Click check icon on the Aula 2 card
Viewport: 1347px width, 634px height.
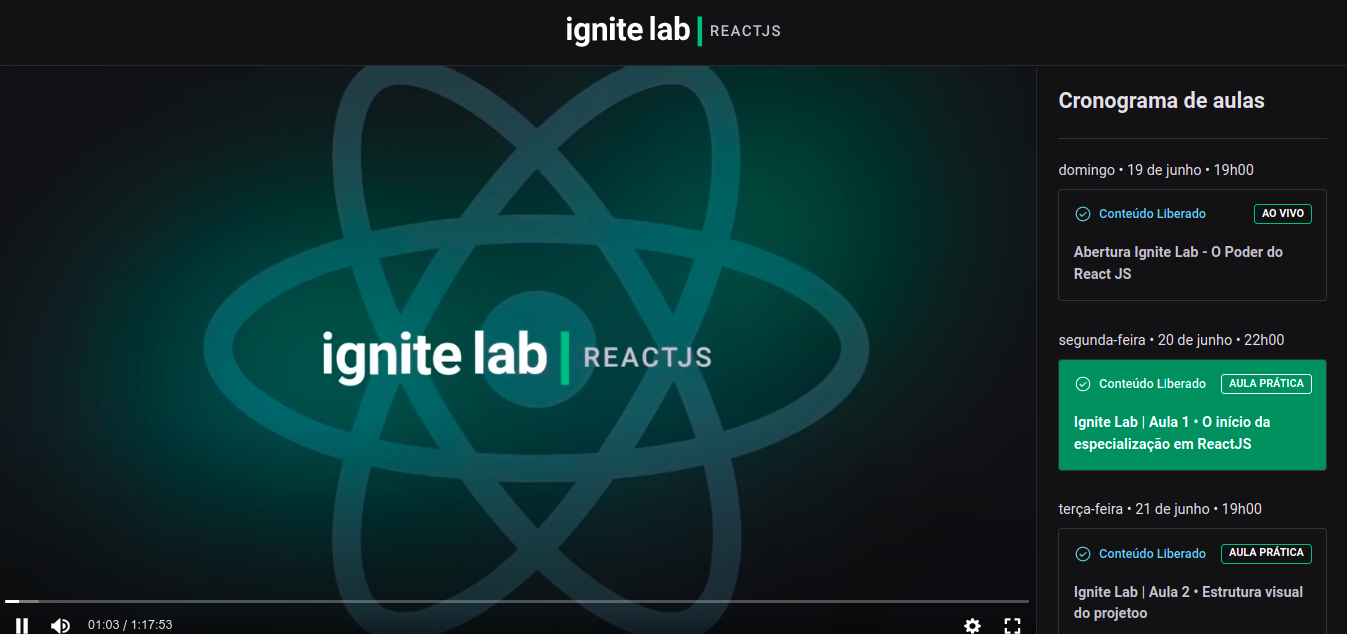point(1083,554)
